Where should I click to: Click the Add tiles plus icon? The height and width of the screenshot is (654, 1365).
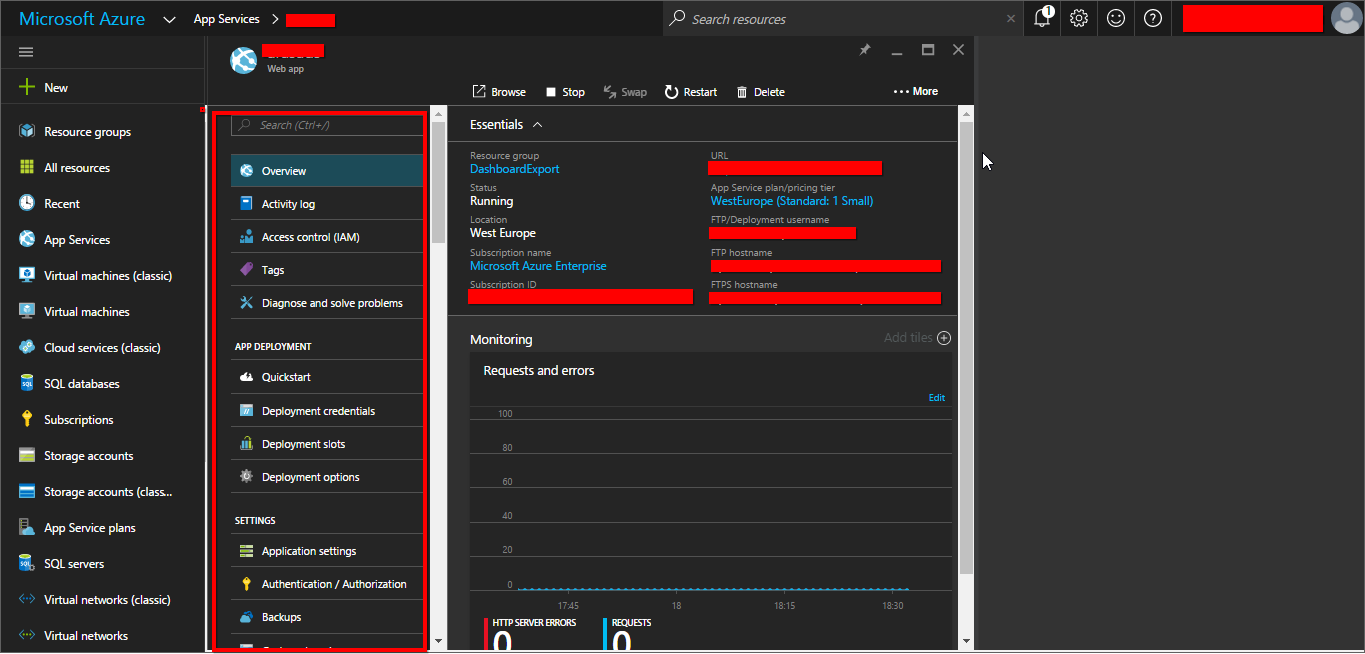click(943, 338)
